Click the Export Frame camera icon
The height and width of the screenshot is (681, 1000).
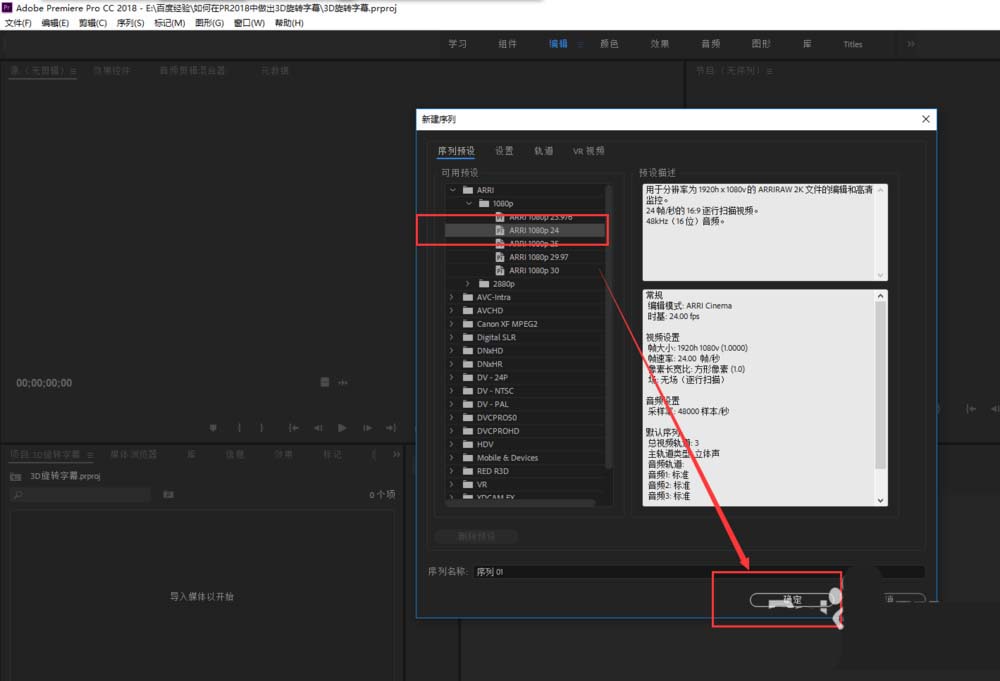click(x=343, y=382)
